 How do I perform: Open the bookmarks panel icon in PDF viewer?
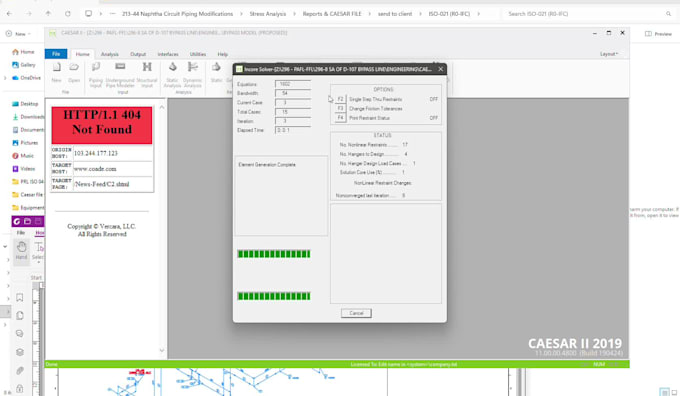[20, 297]
